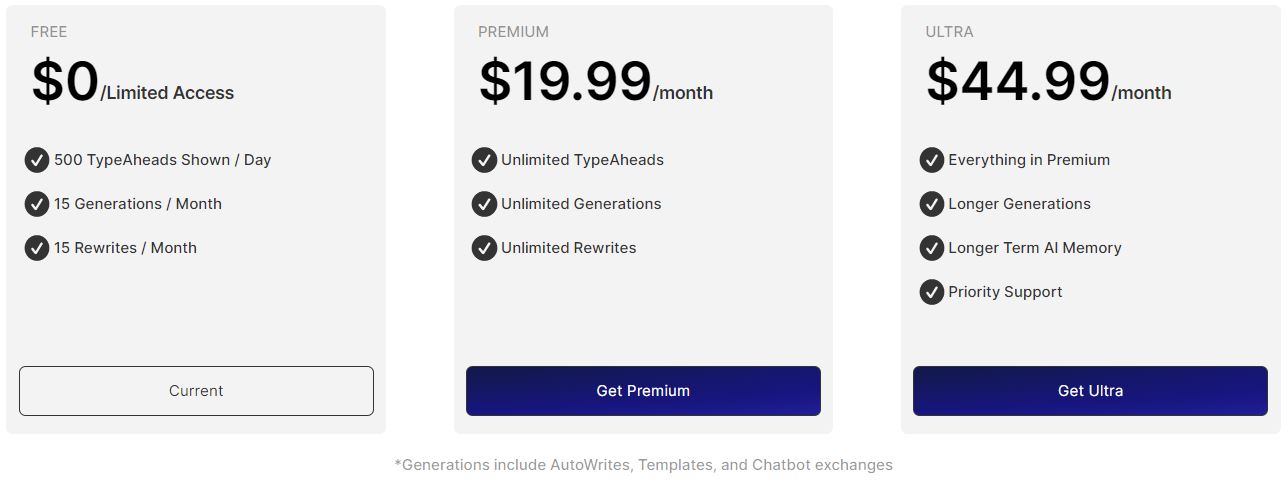The image size is (1288, 485).
Task: Select the PREMIUM plan heading label
Action: (513, 32)
